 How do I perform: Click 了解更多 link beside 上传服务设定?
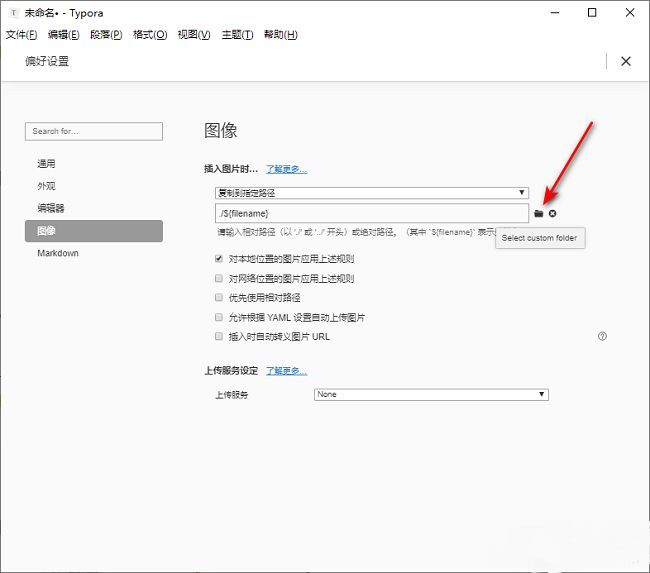(286, 371)
